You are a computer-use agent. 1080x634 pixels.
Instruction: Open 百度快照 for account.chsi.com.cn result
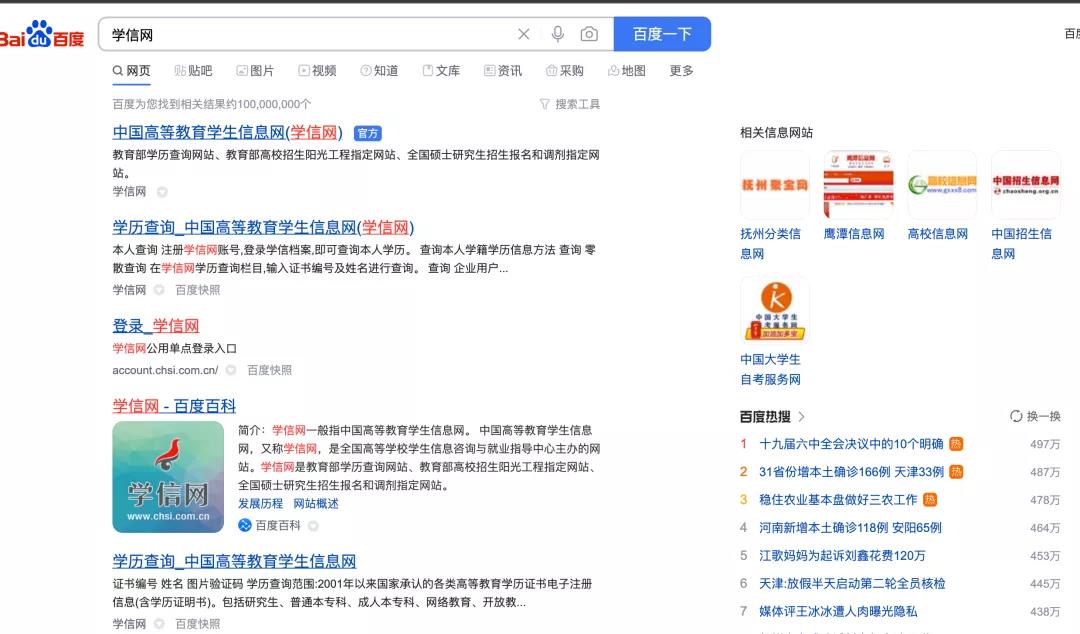(269, 370)
